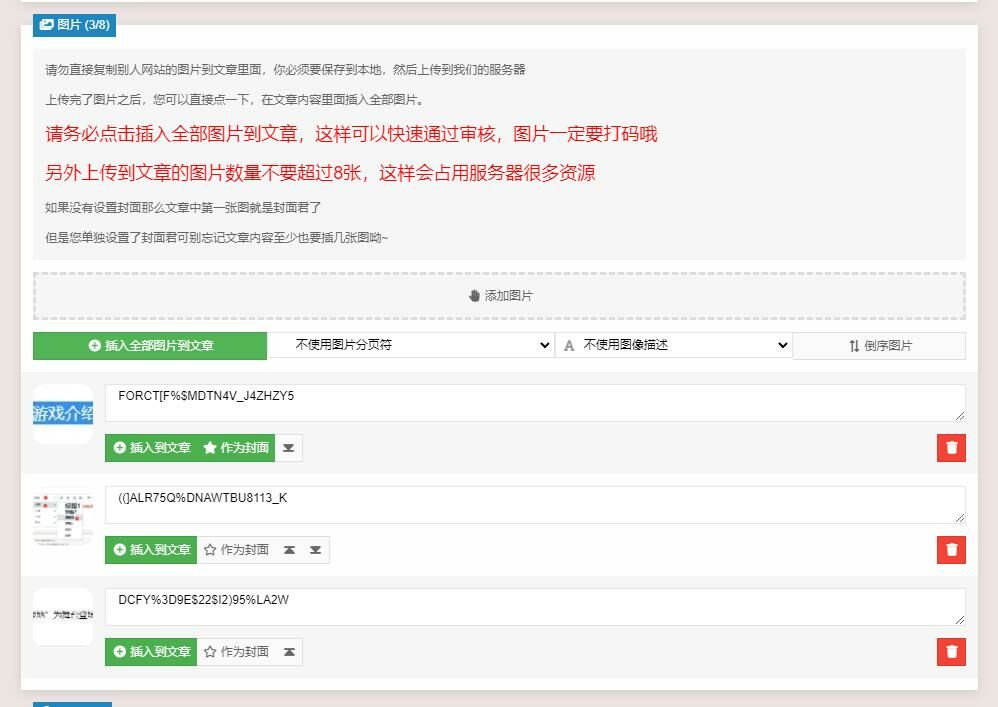This screenshot has width=998, height=707.
Task: Move the first image down with arrow icon
Action: pyautogui.click(x=289, y=448)
